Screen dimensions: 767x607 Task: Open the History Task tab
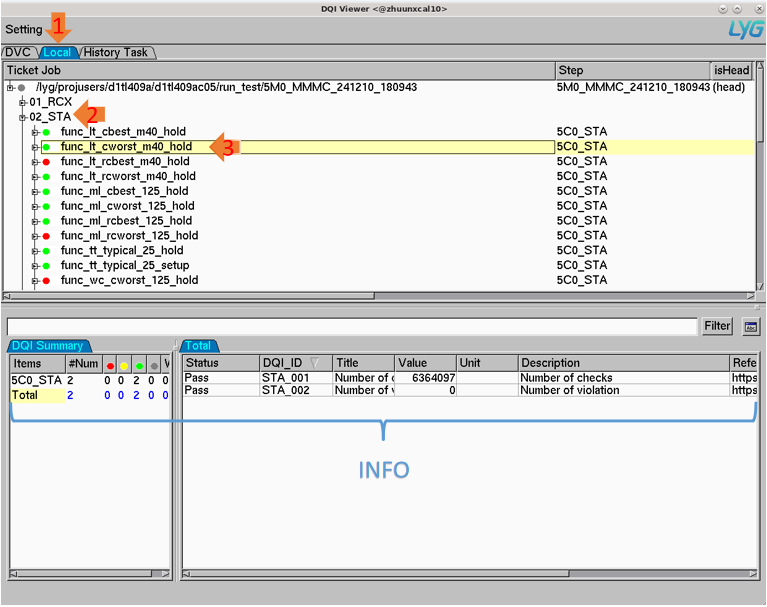tap(115, 52)
